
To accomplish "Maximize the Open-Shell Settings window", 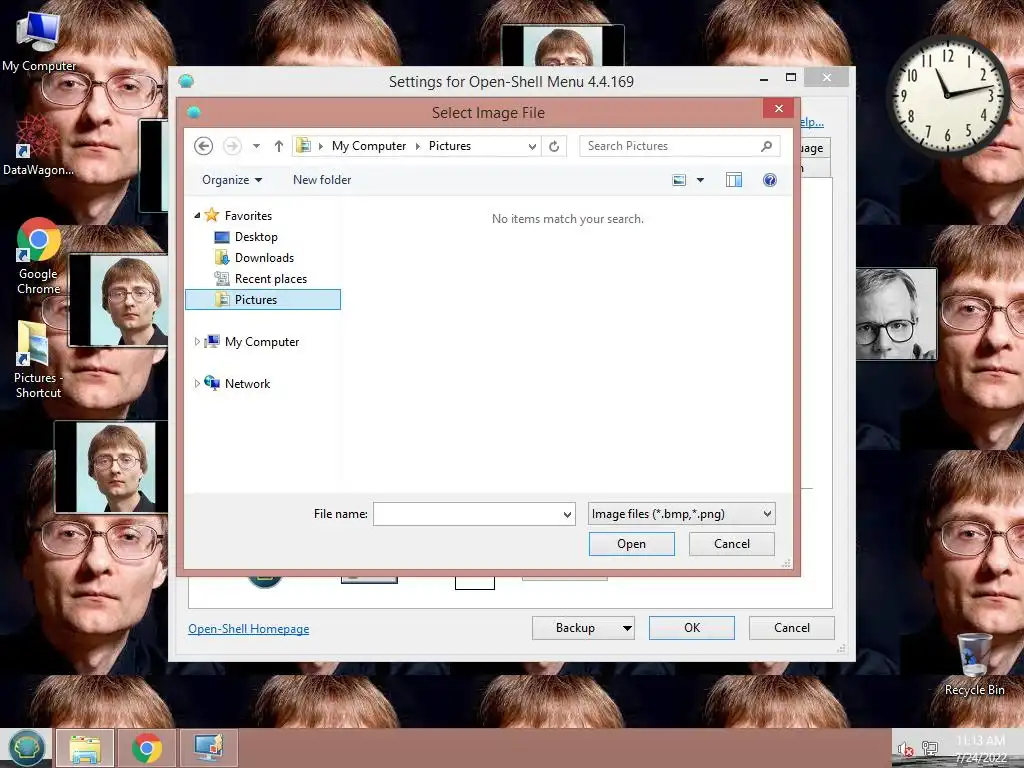I will point(791,78).
